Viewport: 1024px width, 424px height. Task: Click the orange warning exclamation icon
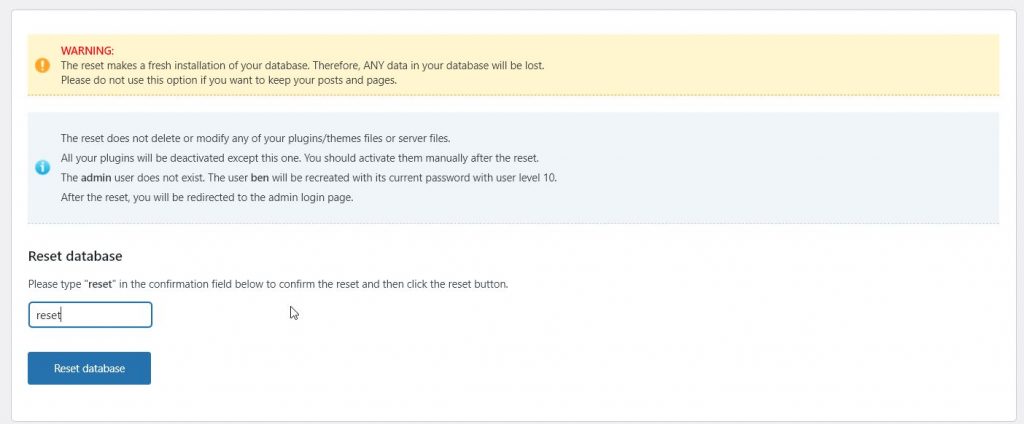[x=42, y=65]
